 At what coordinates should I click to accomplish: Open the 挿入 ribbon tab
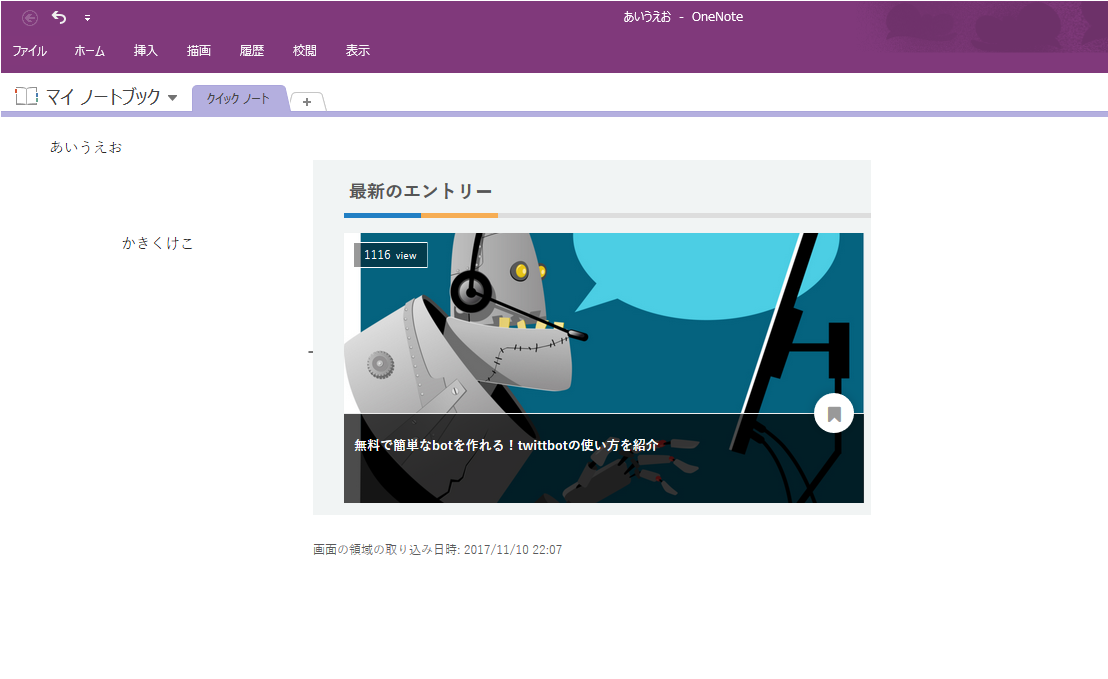click(145, 50)
